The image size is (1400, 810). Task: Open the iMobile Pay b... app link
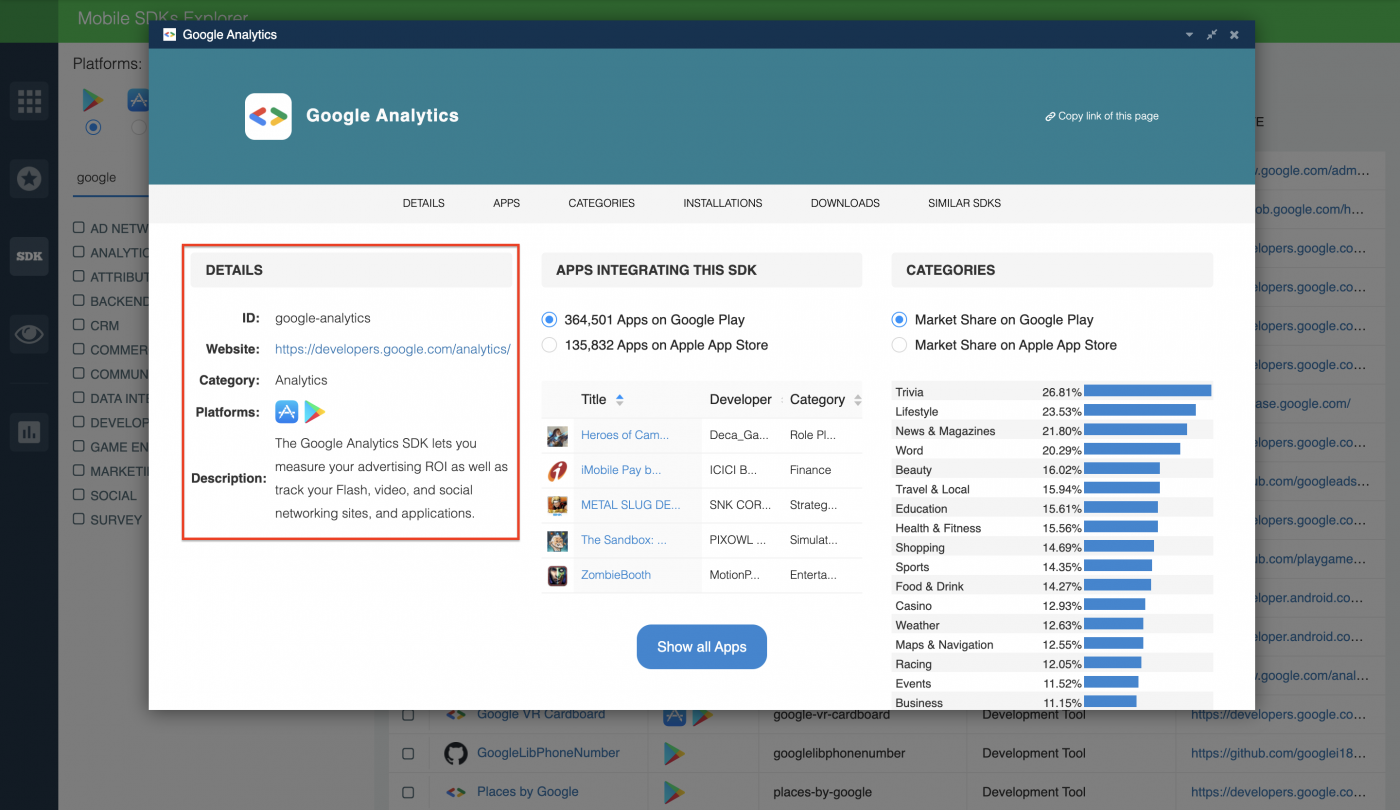(x=623, y=470)
